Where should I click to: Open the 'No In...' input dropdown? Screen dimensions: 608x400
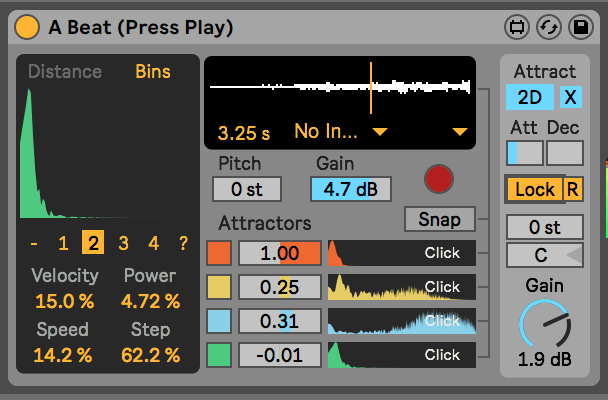[x=340, y=131]
